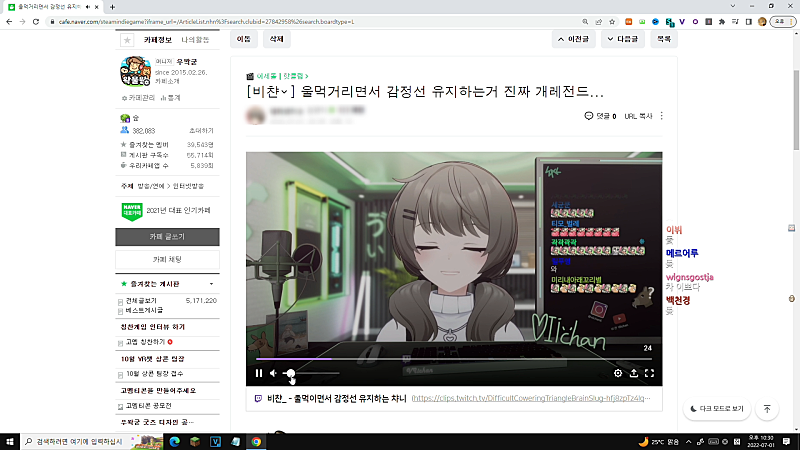Open the Chrome tab search chevron

pos(733,6)
